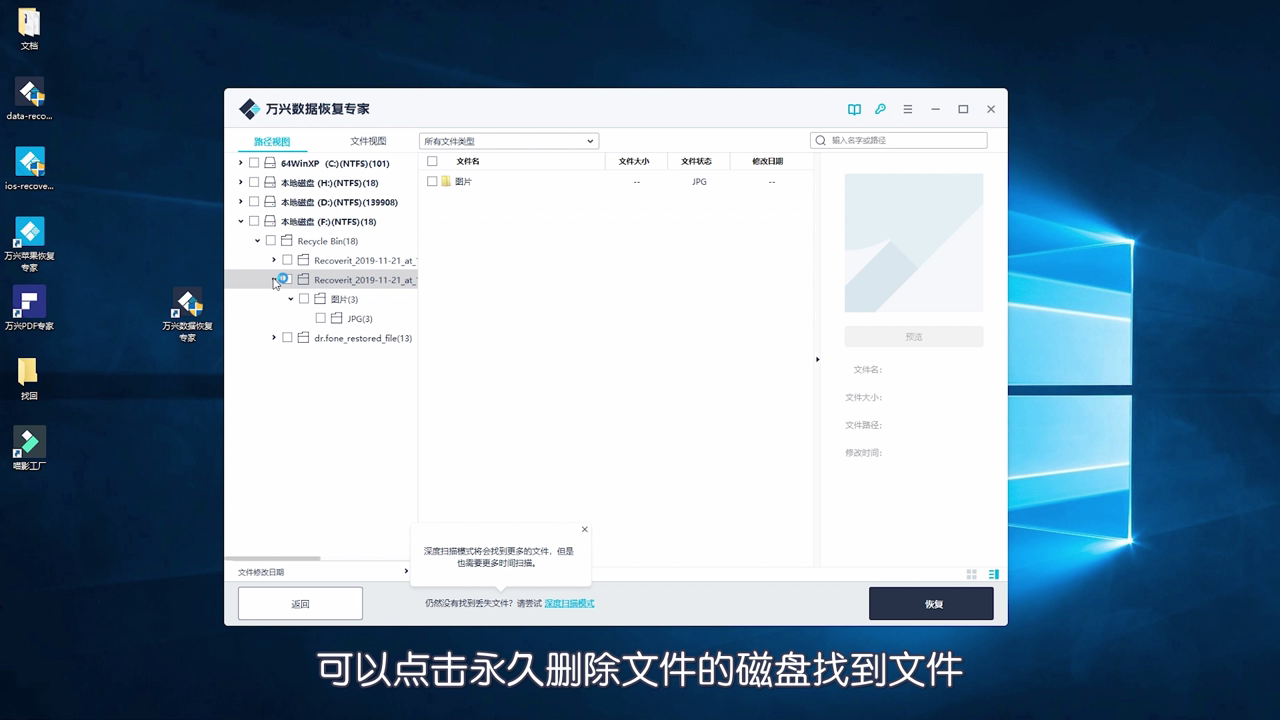This screenshot has width=1280, height=720.
Task: Click the 恢复 recover button
Action: [931, 603]
